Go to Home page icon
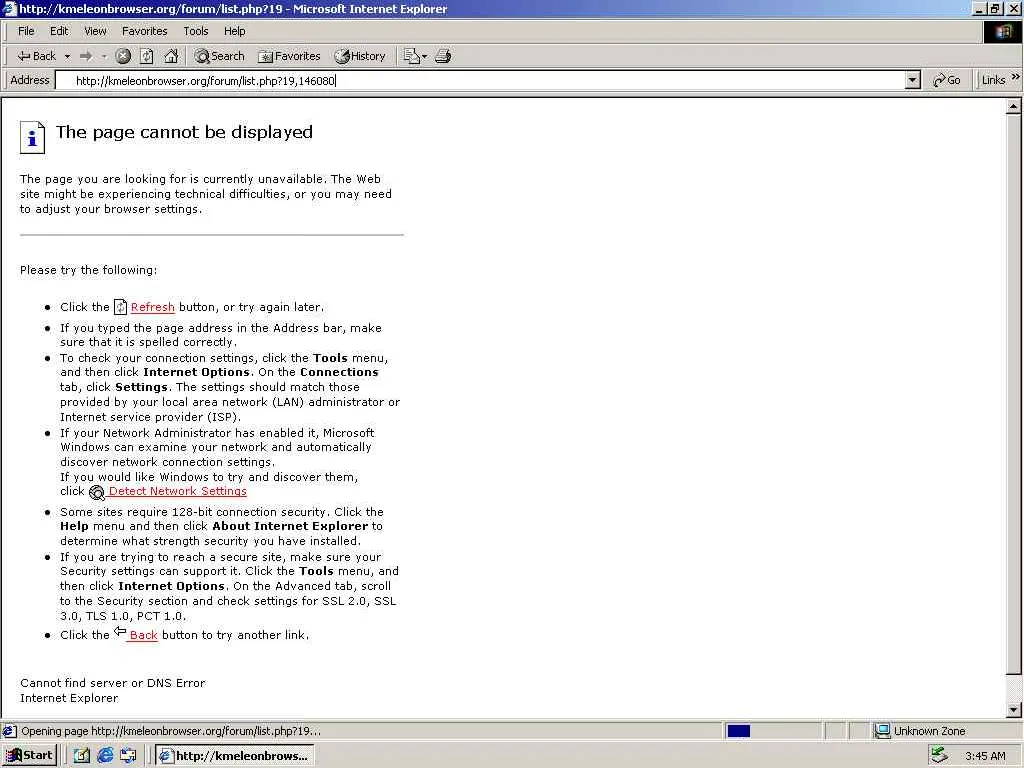The height and width of the screenshot is (768, 1024). pos(171,56)
